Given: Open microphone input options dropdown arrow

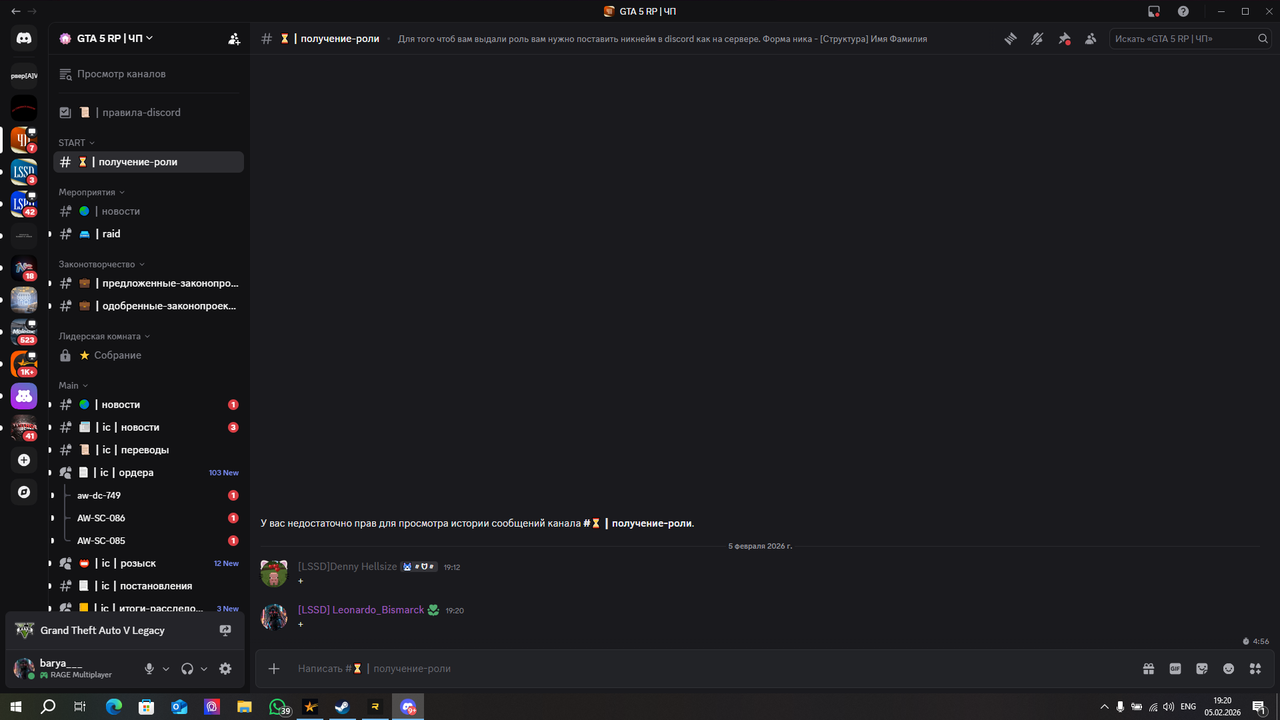Looking at the screenshot, I should tap(166, 669).
